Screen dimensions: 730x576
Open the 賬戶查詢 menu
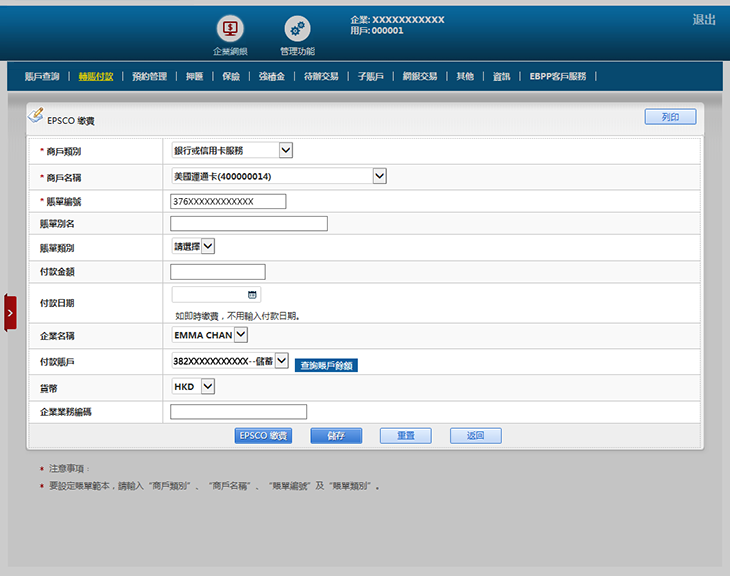[x=42, y=76]
